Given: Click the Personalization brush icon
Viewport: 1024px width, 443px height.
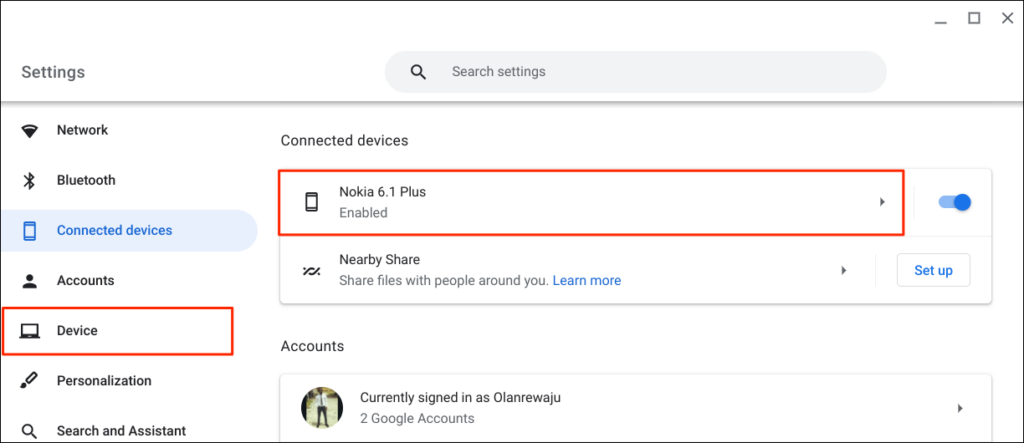Looking at the screenshot, I should click(x=30, y=381).
